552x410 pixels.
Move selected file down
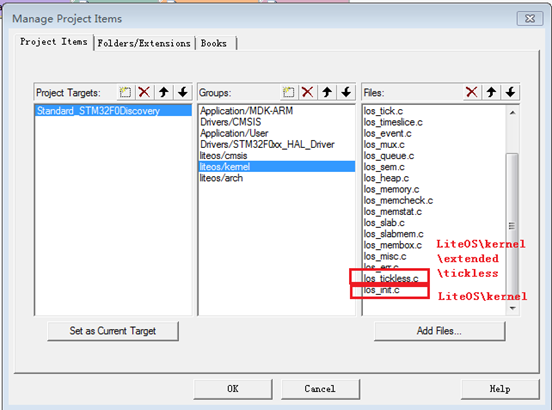point(510,93)
